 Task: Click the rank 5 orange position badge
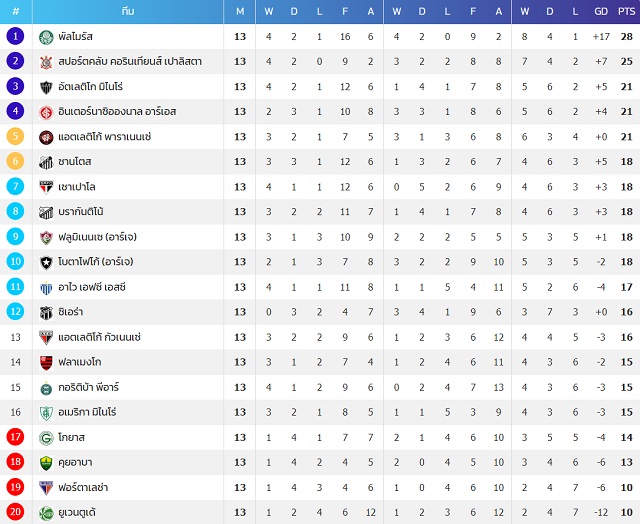tap(16, 136)
